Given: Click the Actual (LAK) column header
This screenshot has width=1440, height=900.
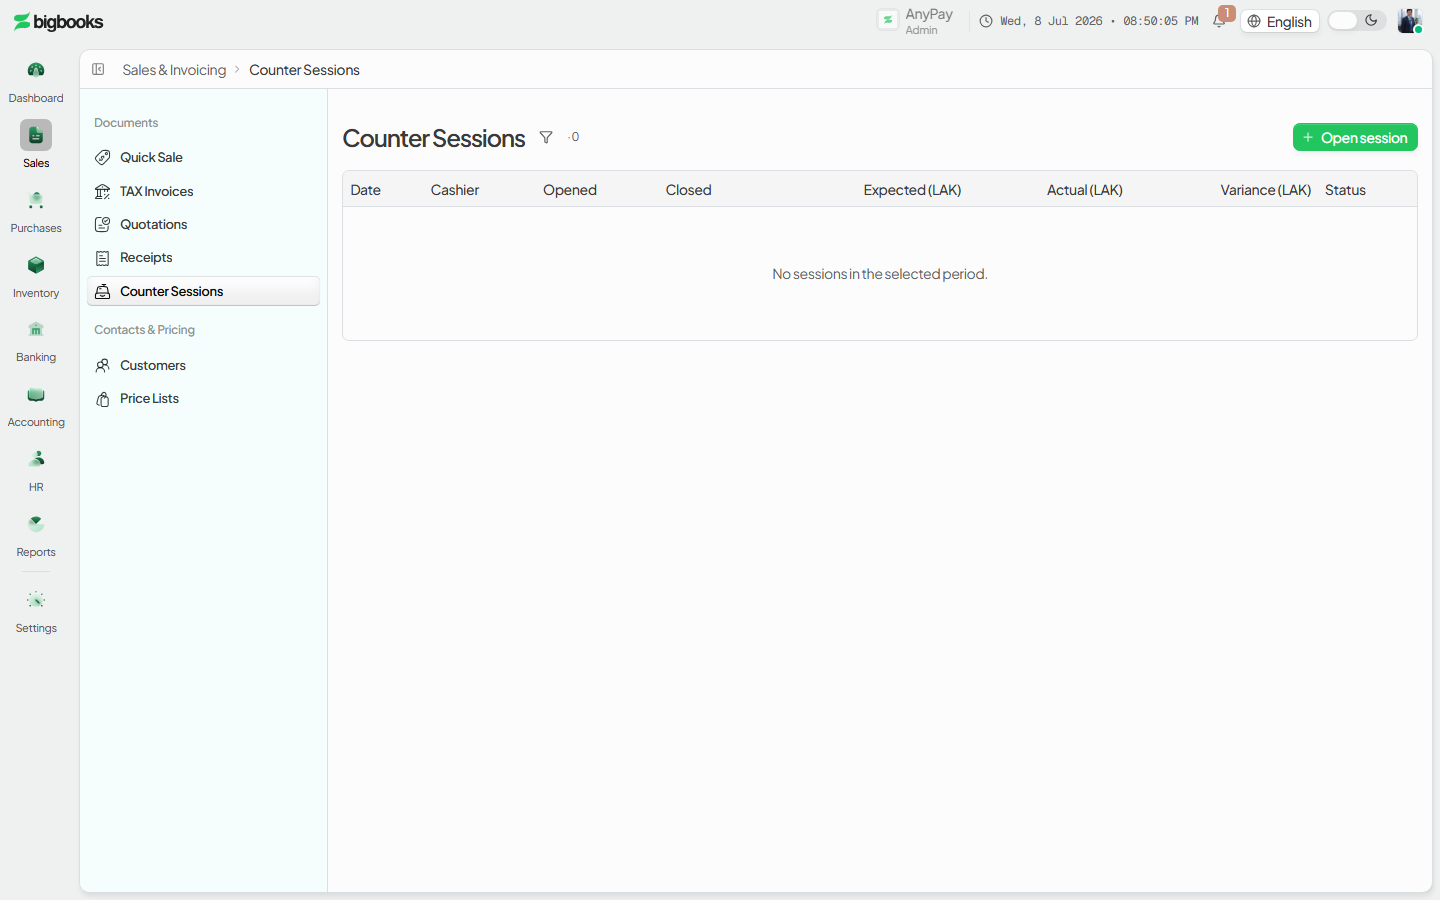Looking at the screenshot, I should [x=1085, y=190].
